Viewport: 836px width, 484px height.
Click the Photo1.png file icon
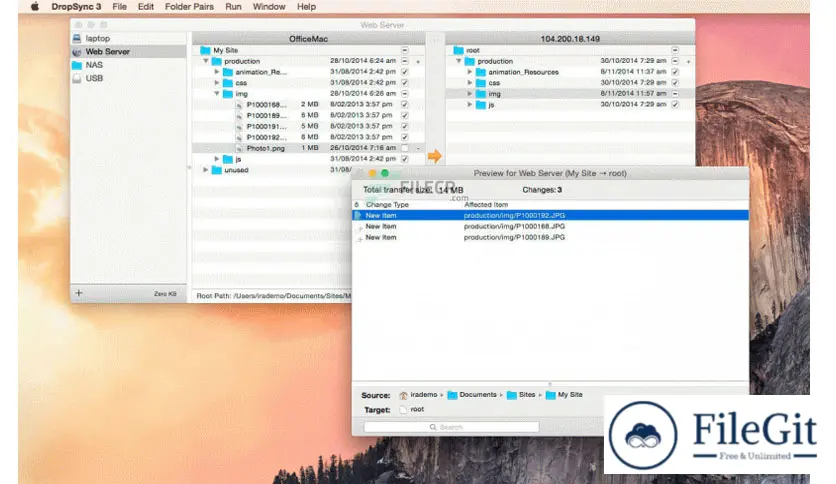239,148
